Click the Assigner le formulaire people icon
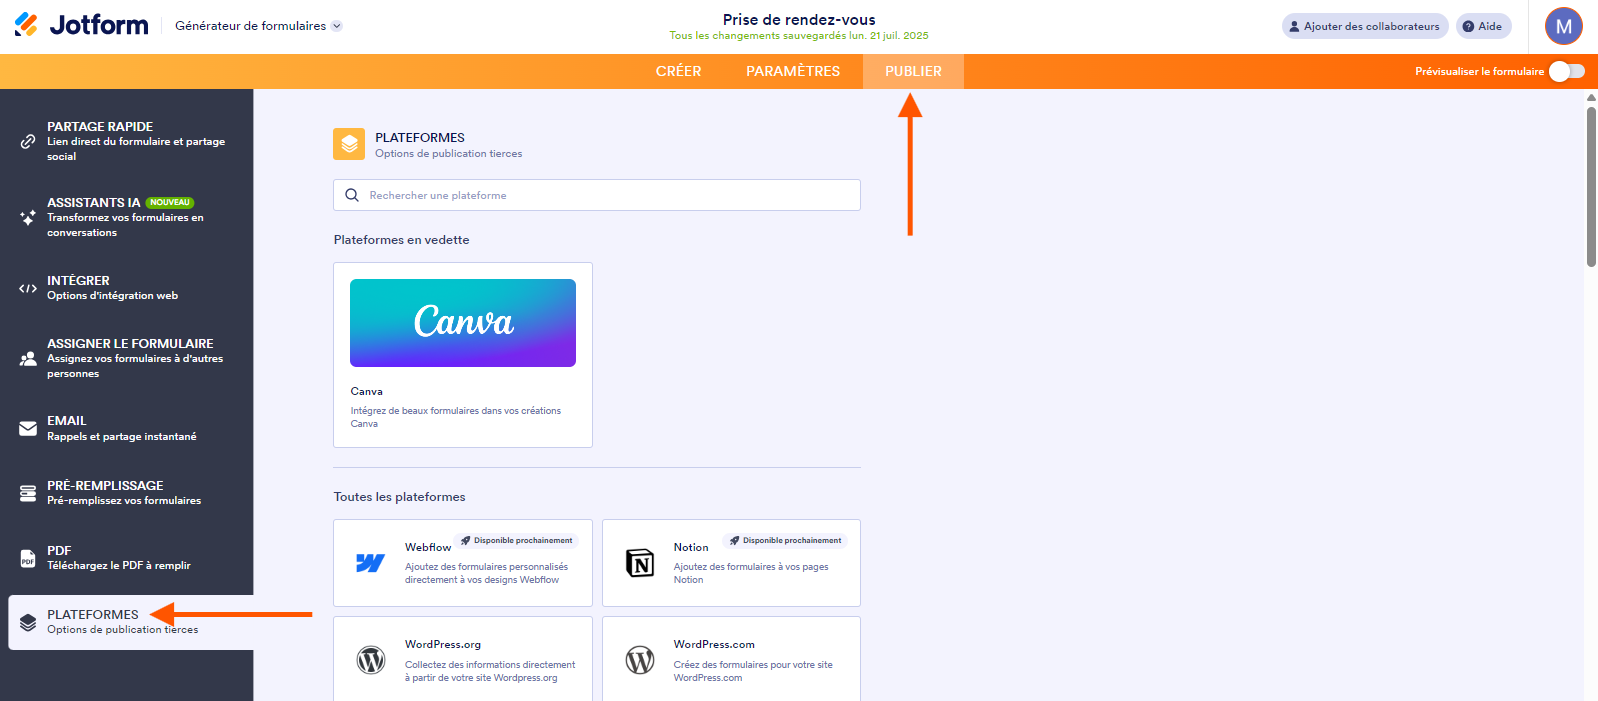The height and width of the screenshot is (701, 1598). (x=28, y=358)
